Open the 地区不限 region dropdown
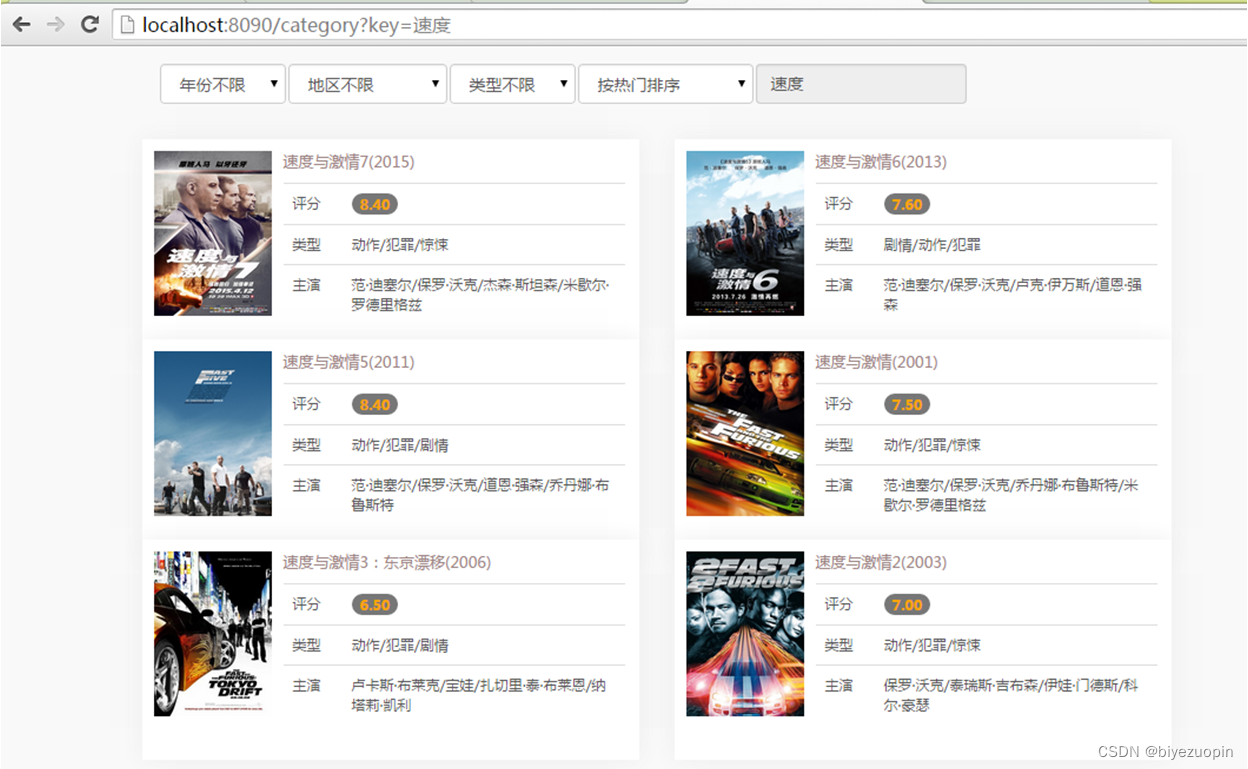The height and width of the screenshot is (769, 1248). 367,84
